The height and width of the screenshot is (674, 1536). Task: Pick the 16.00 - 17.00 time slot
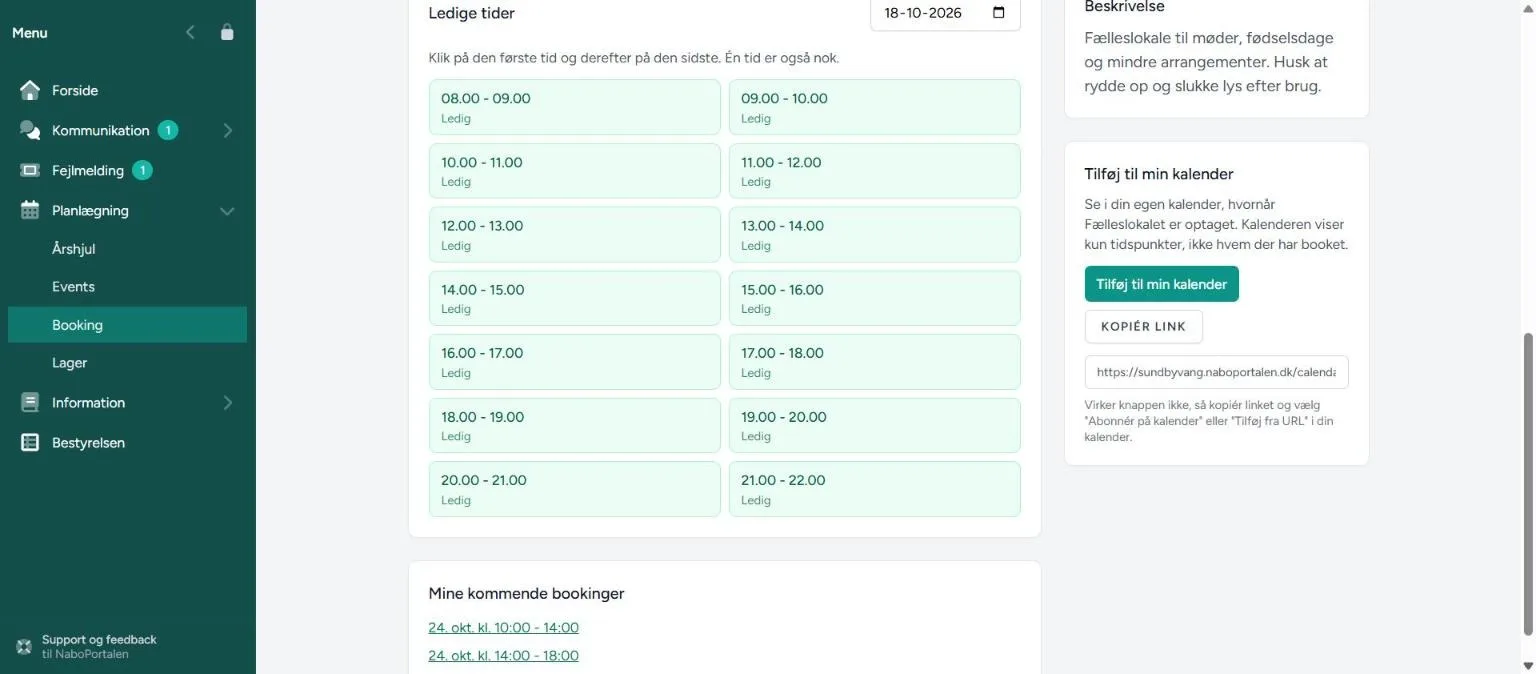575,362
